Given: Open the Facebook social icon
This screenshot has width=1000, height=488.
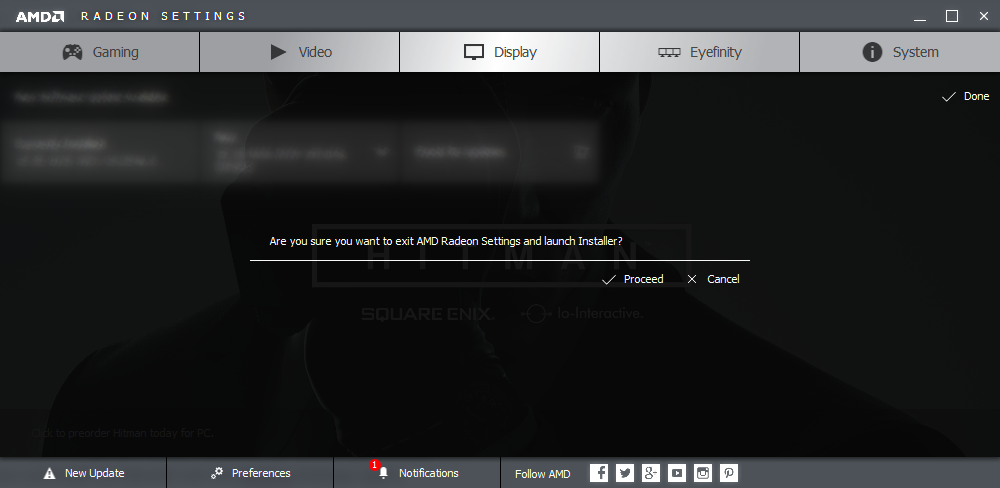Looking at the screenshot, I should click(x=599, y=473).
